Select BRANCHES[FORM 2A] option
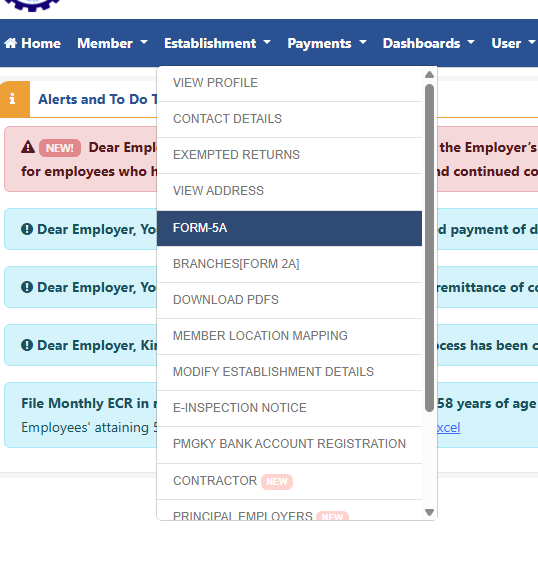 click(289, 264)
